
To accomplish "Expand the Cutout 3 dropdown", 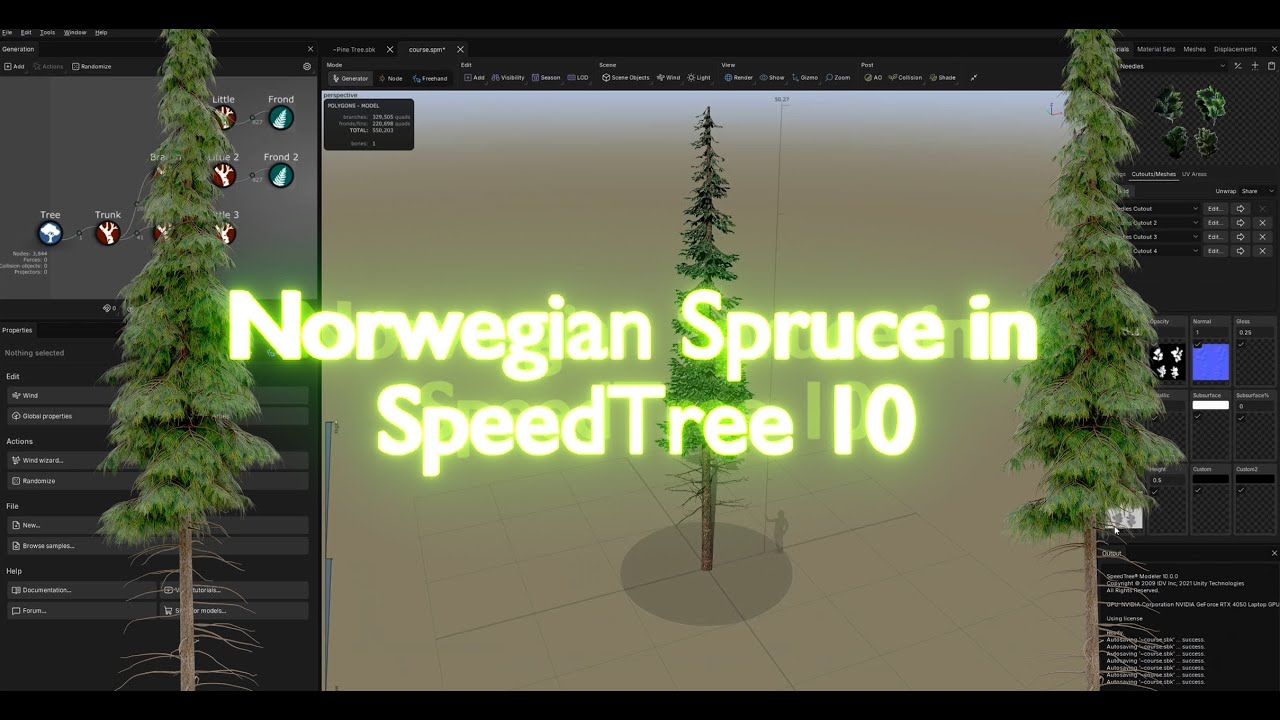I will pos(1158,237).
